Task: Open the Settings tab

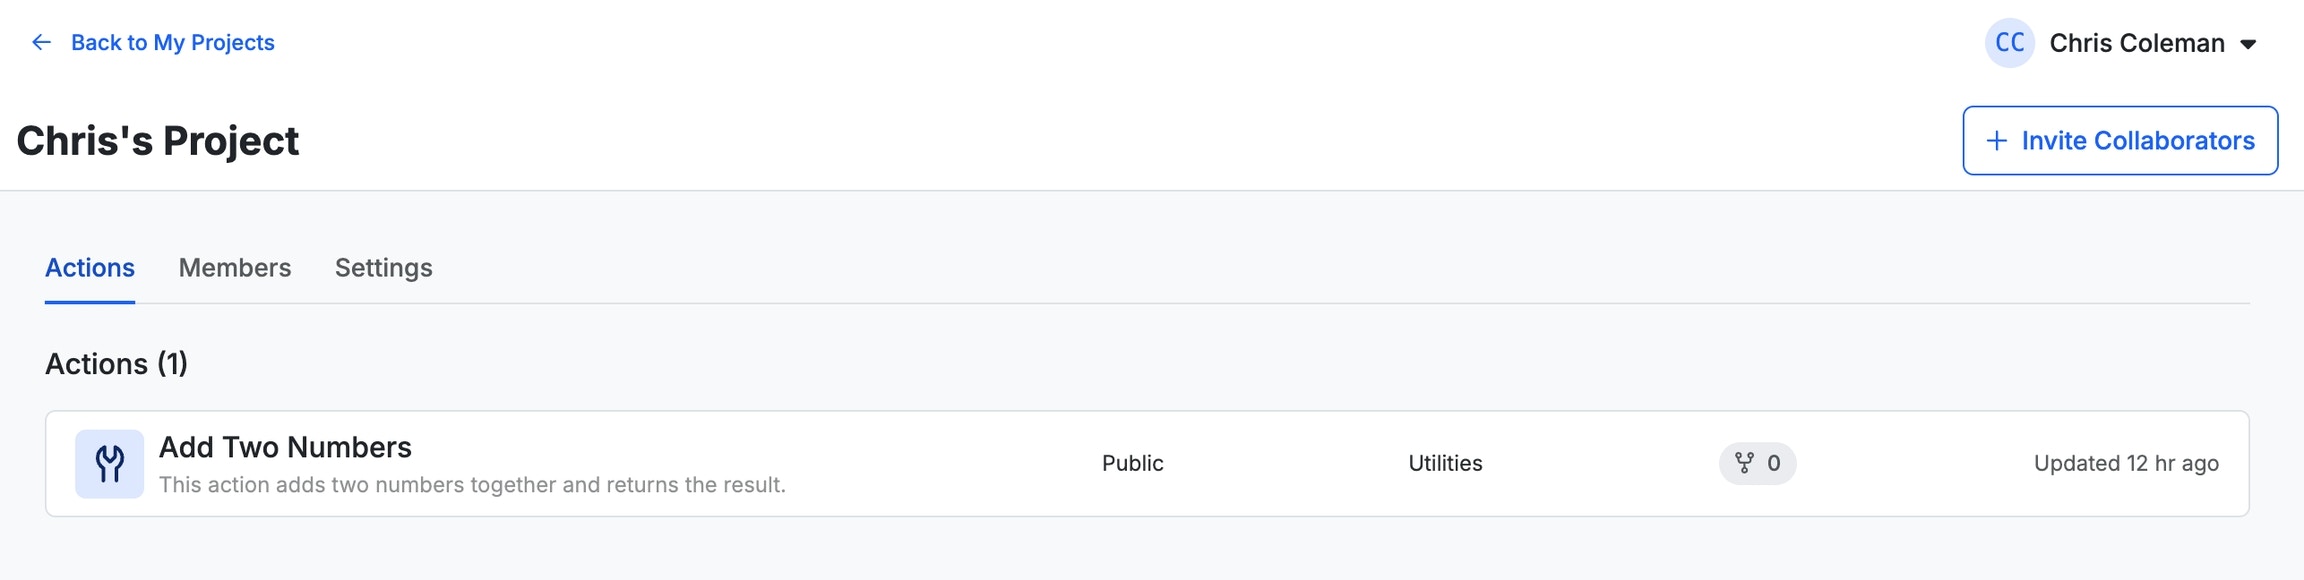Action: (383, 267)
